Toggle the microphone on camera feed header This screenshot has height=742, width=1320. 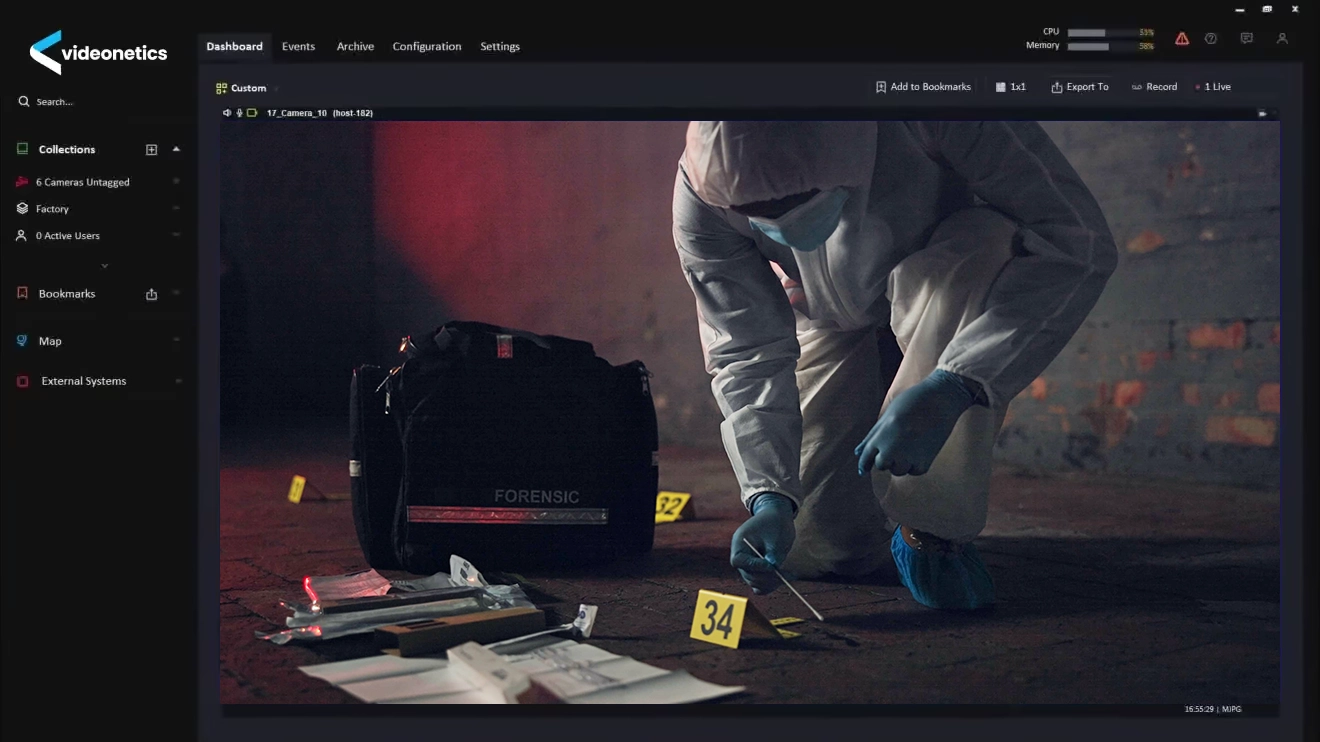click(x=239, y=113)
